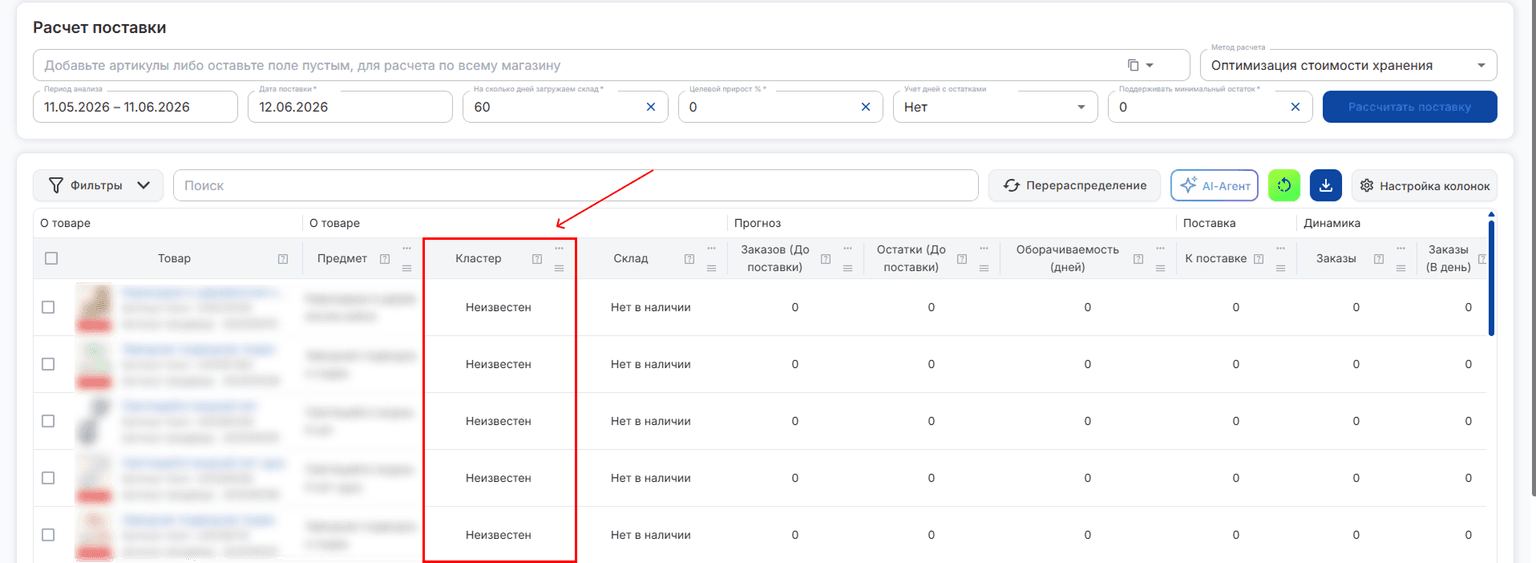This screenshot has height=563, width=1536.
Task: Clear the minimum stock field value
Action: point(1295,107)
